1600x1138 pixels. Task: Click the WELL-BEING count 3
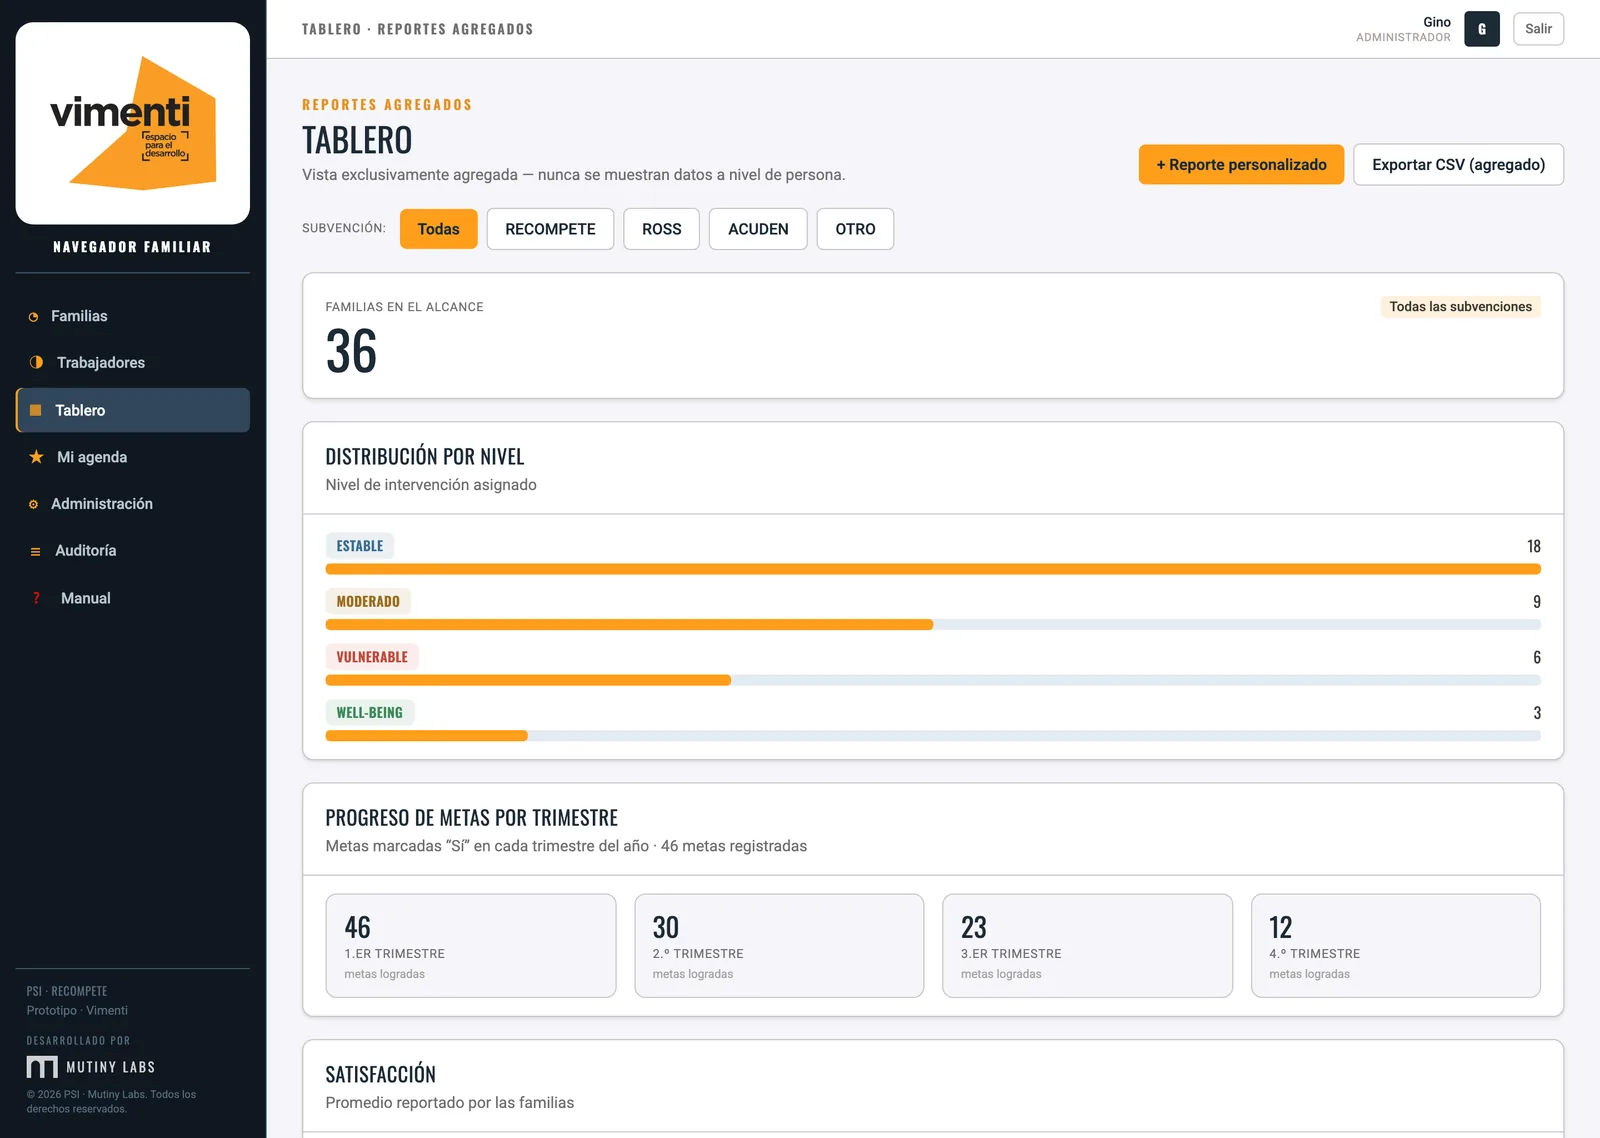tap(1537, 713)
